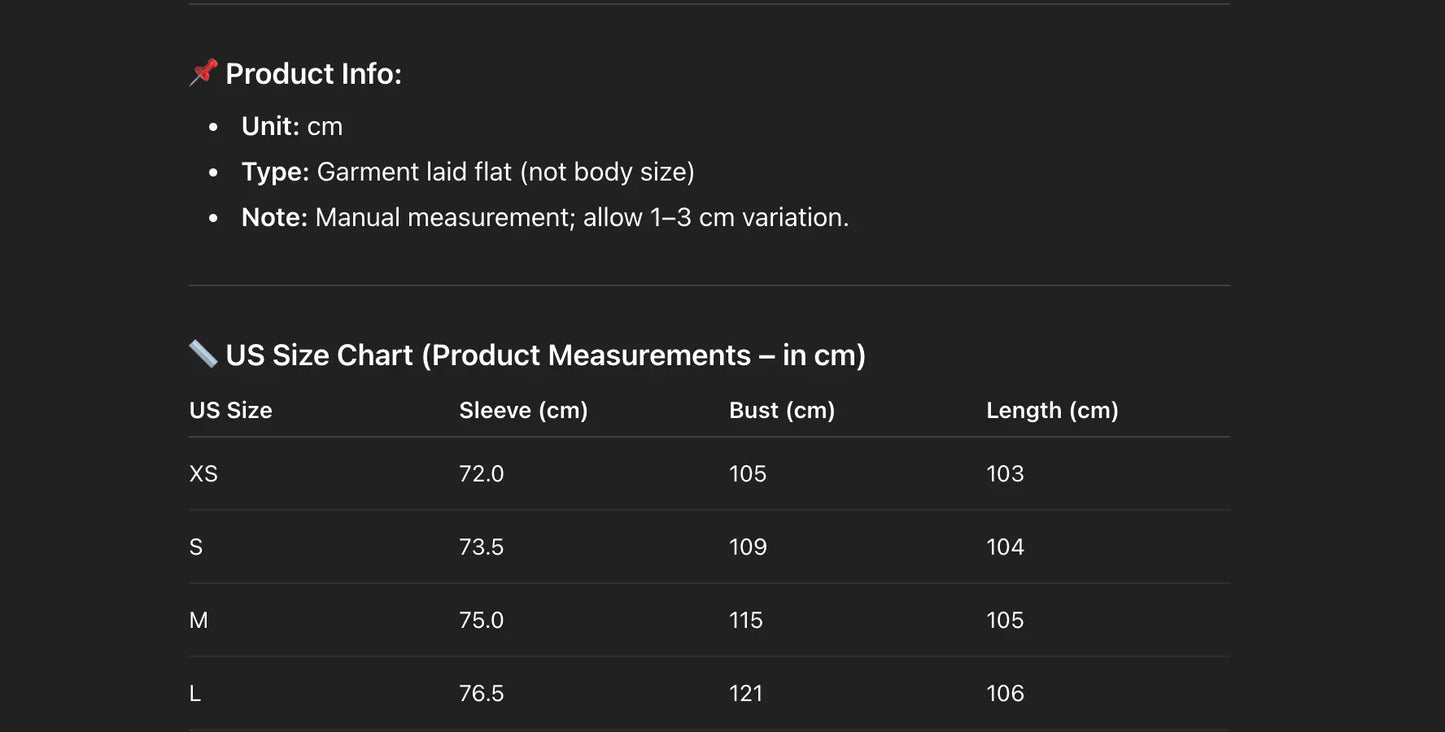
Task: Select the Length (cm) column header
Action: point(1052,410)
